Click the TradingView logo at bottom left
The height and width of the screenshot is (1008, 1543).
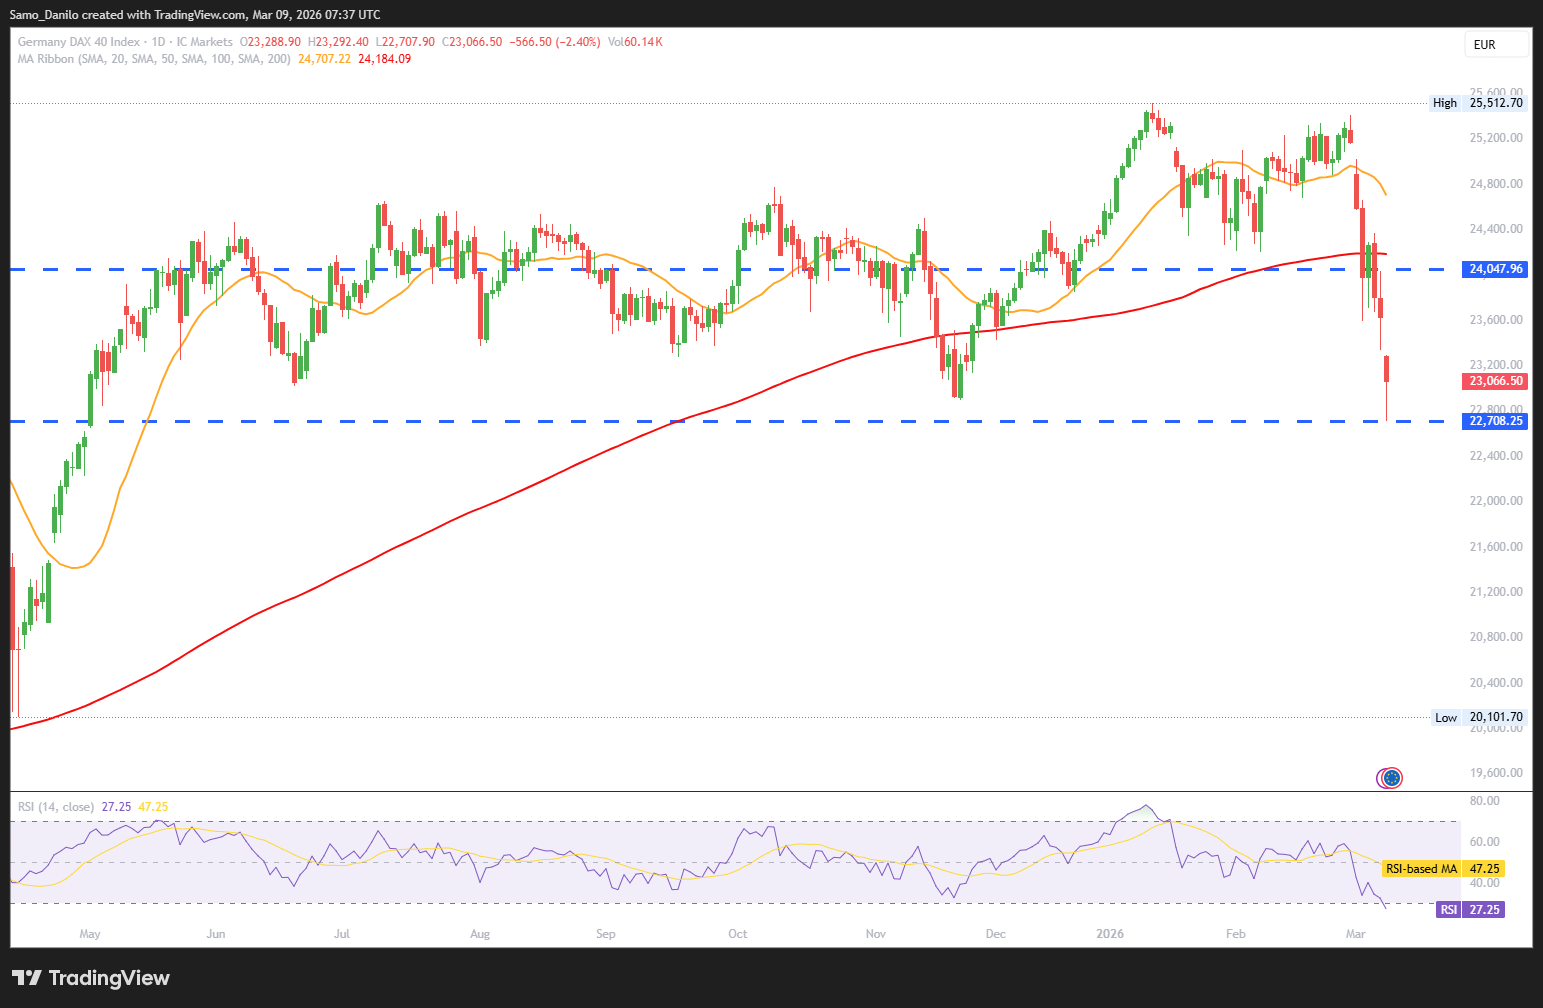coord(91,978)
